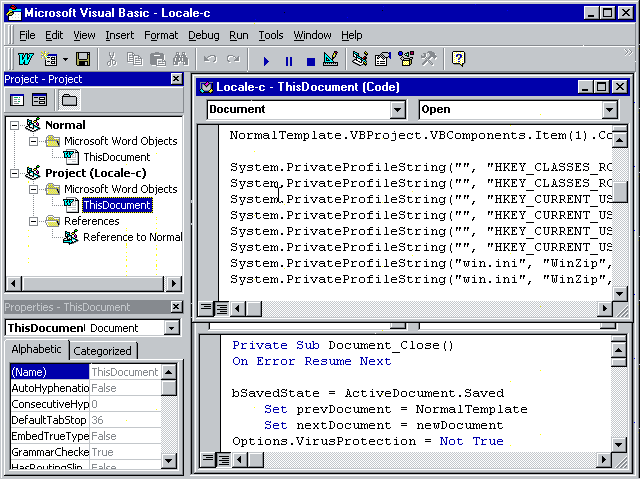The height and width of the screenshot is (480, 640).
Task: Click right arrow of Project panel horizontal scrollbar
Action: 174,283
